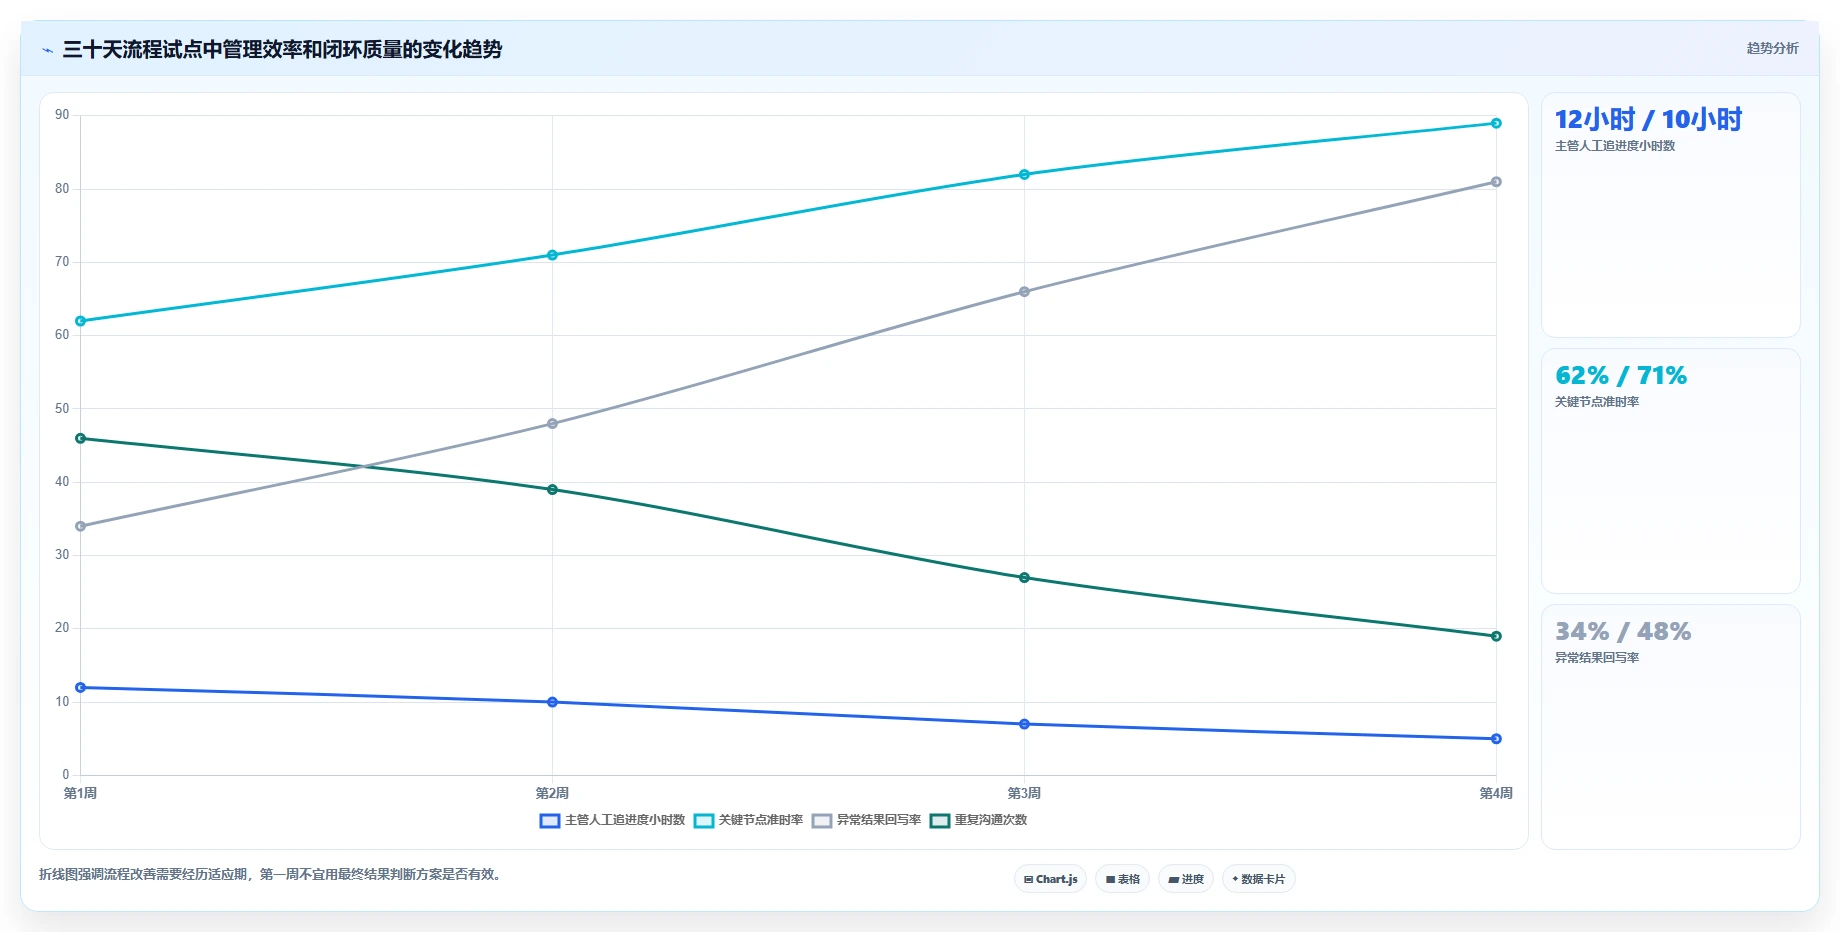Viewport: 1840px width, 932px height.
Task: Click the 关键节点准时率 point at 第1周
Action: click(x=81, y=321)
